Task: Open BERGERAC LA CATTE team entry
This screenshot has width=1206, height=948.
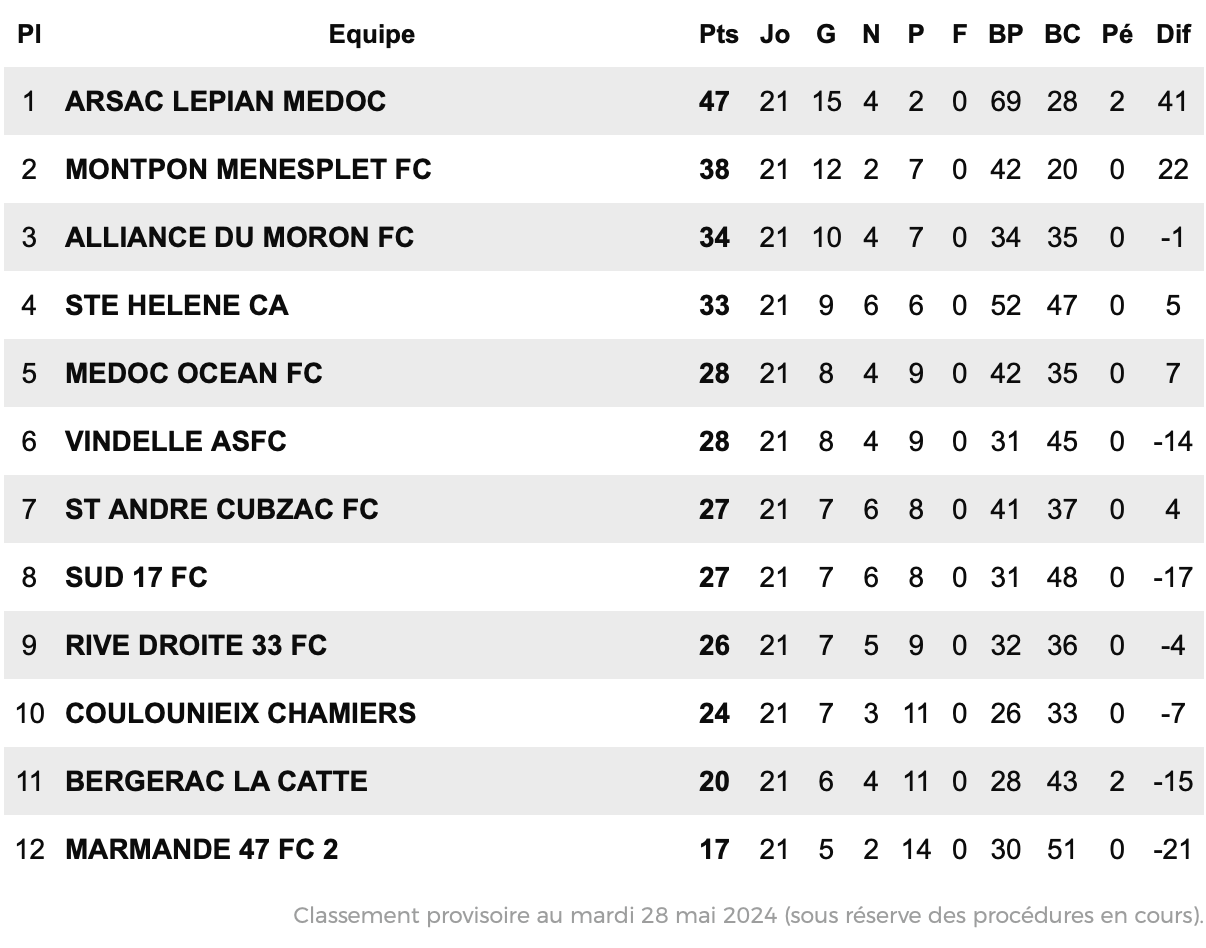Action: (216, 781)
